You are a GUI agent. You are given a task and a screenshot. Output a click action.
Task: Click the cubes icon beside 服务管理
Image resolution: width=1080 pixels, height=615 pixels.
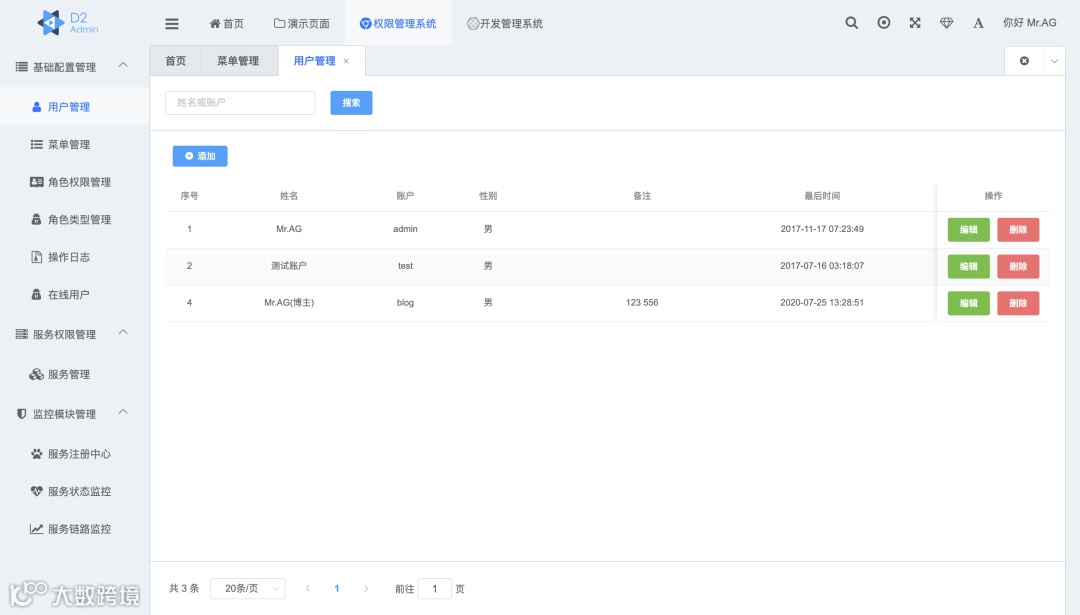click(x=37, y=374)
